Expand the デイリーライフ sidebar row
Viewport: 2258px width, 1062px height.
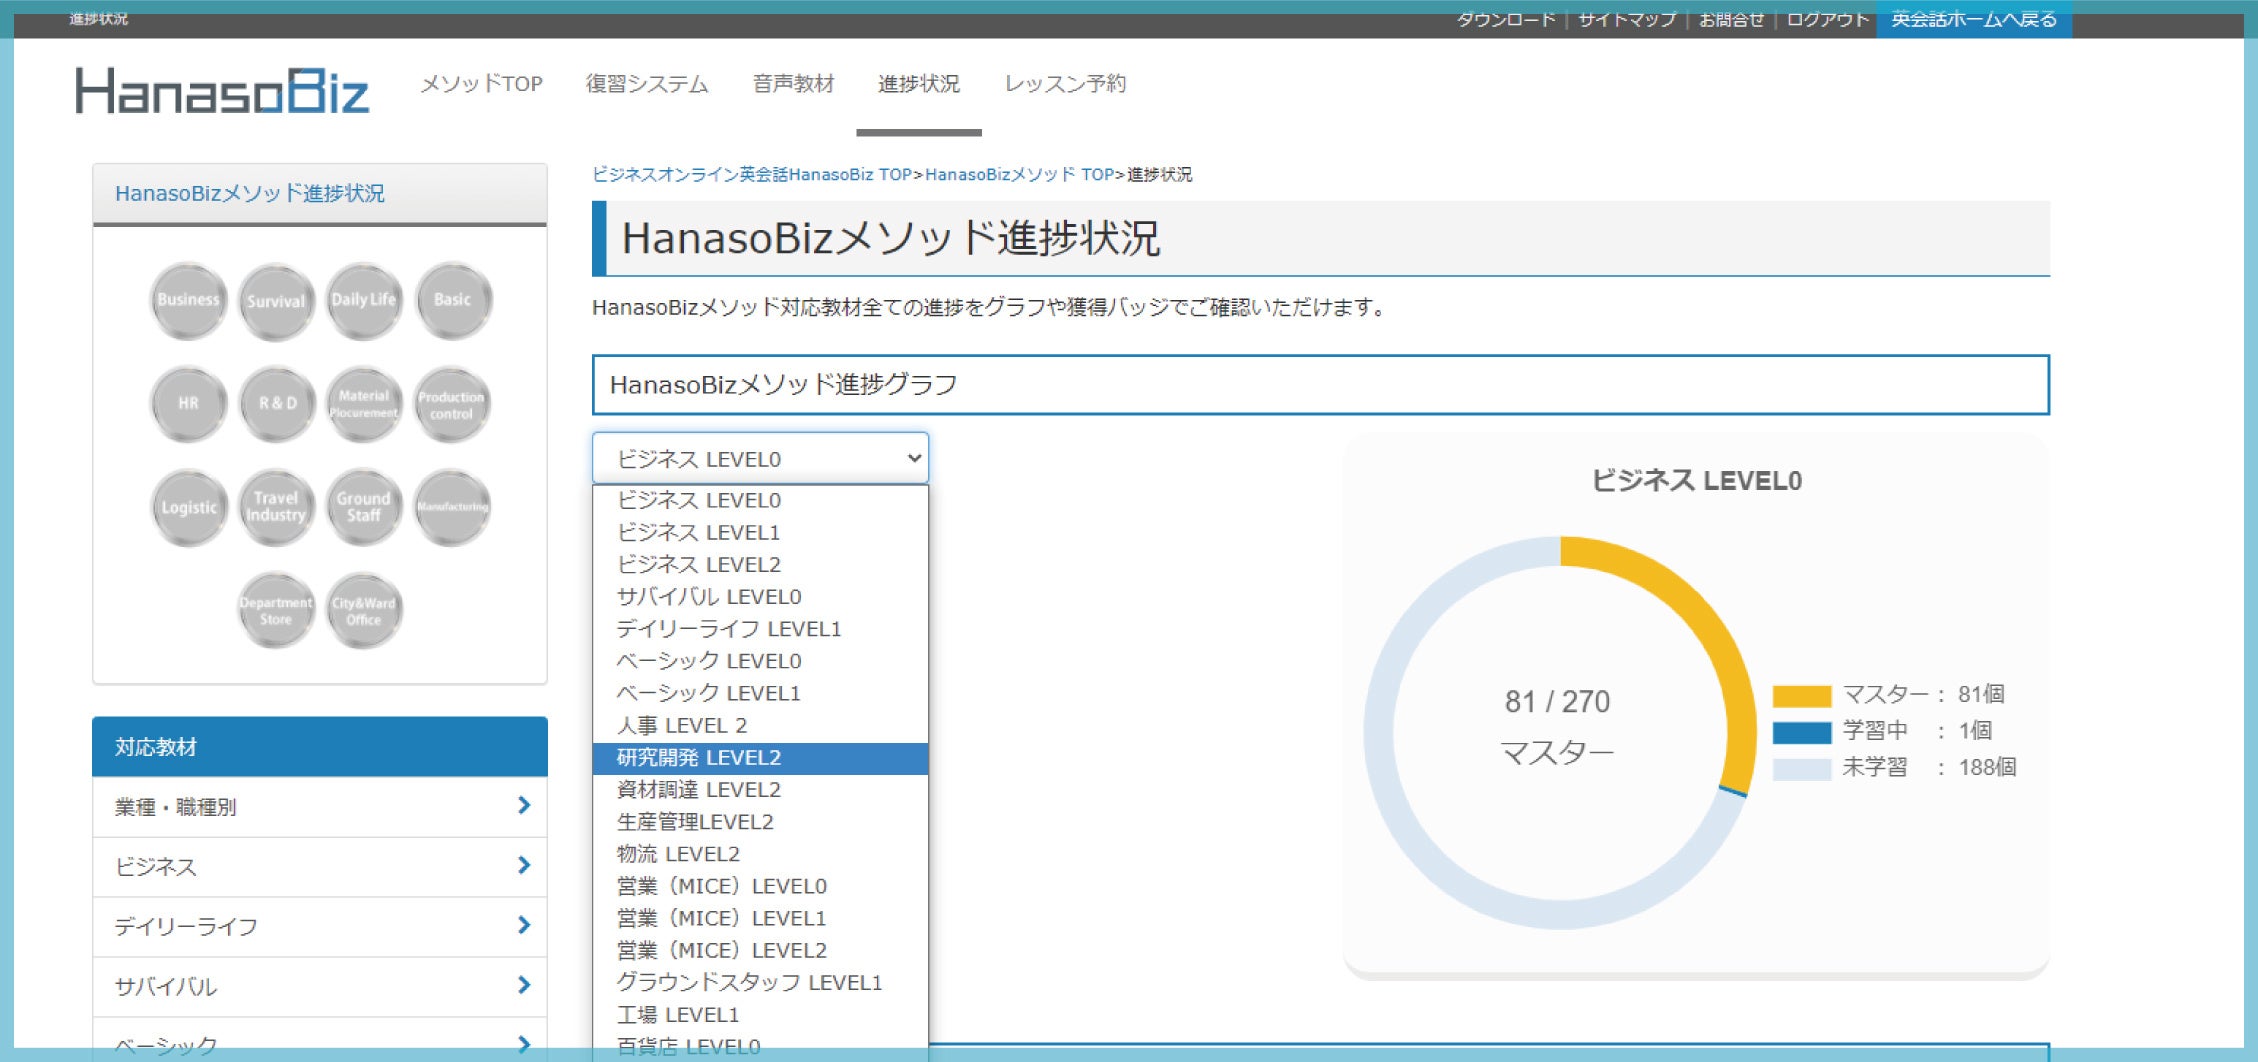tap(320, 927)
